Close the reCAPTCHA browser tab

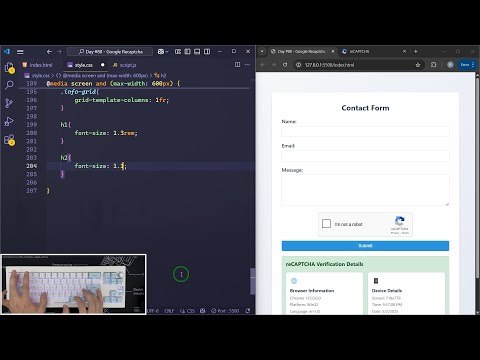(x=404, y=51)
